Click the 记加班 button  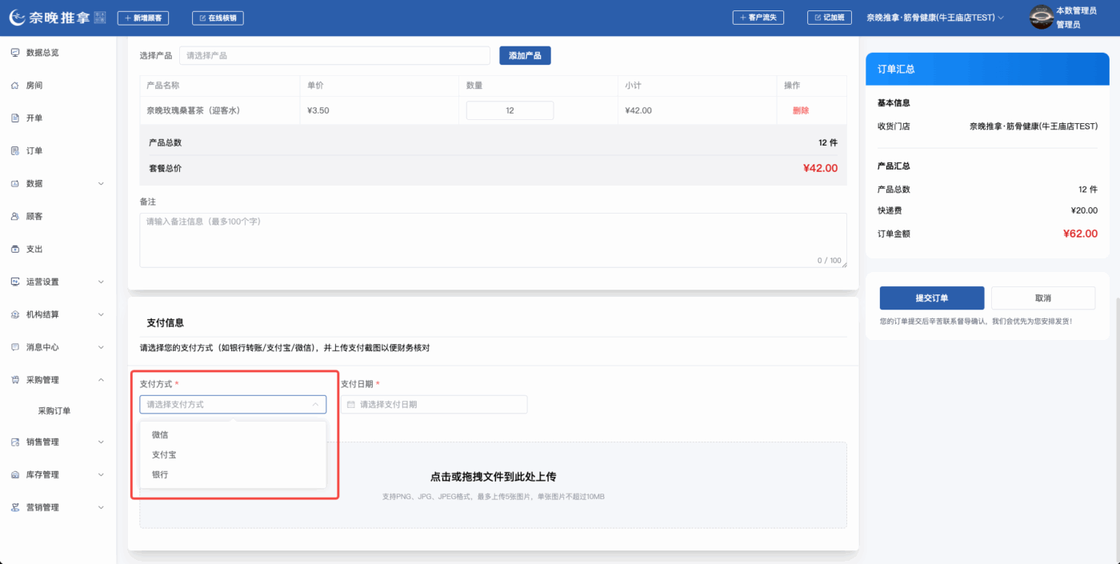(829, 18)
